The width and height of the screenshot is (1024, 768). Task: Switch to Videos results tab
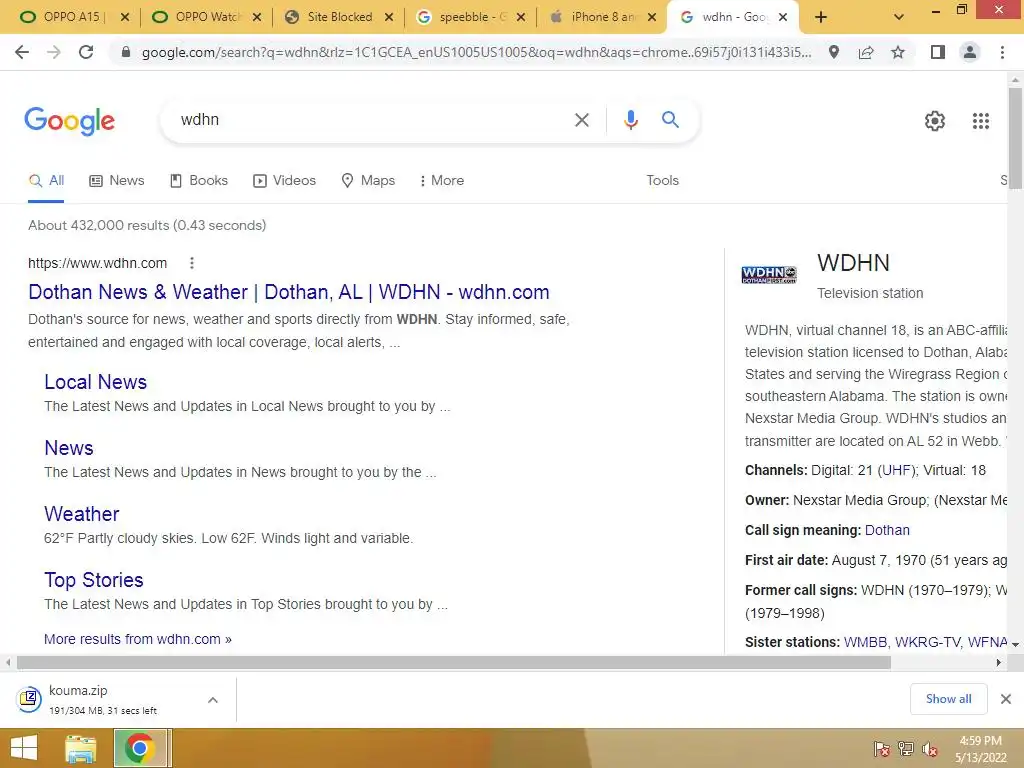[285, 181]
